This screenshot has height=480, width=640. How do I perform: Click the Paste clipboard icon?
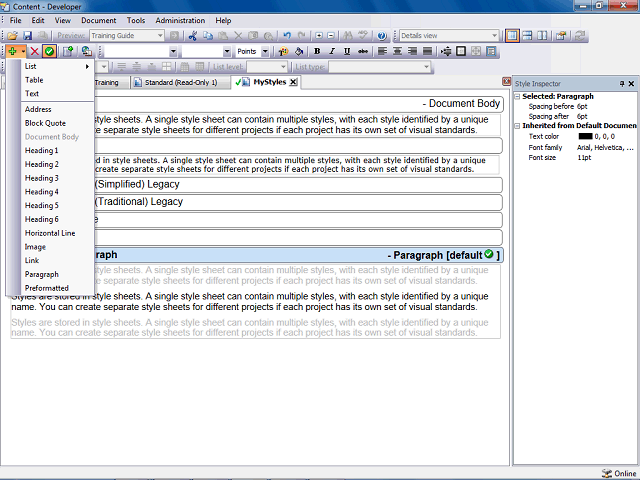click(223, 36)
